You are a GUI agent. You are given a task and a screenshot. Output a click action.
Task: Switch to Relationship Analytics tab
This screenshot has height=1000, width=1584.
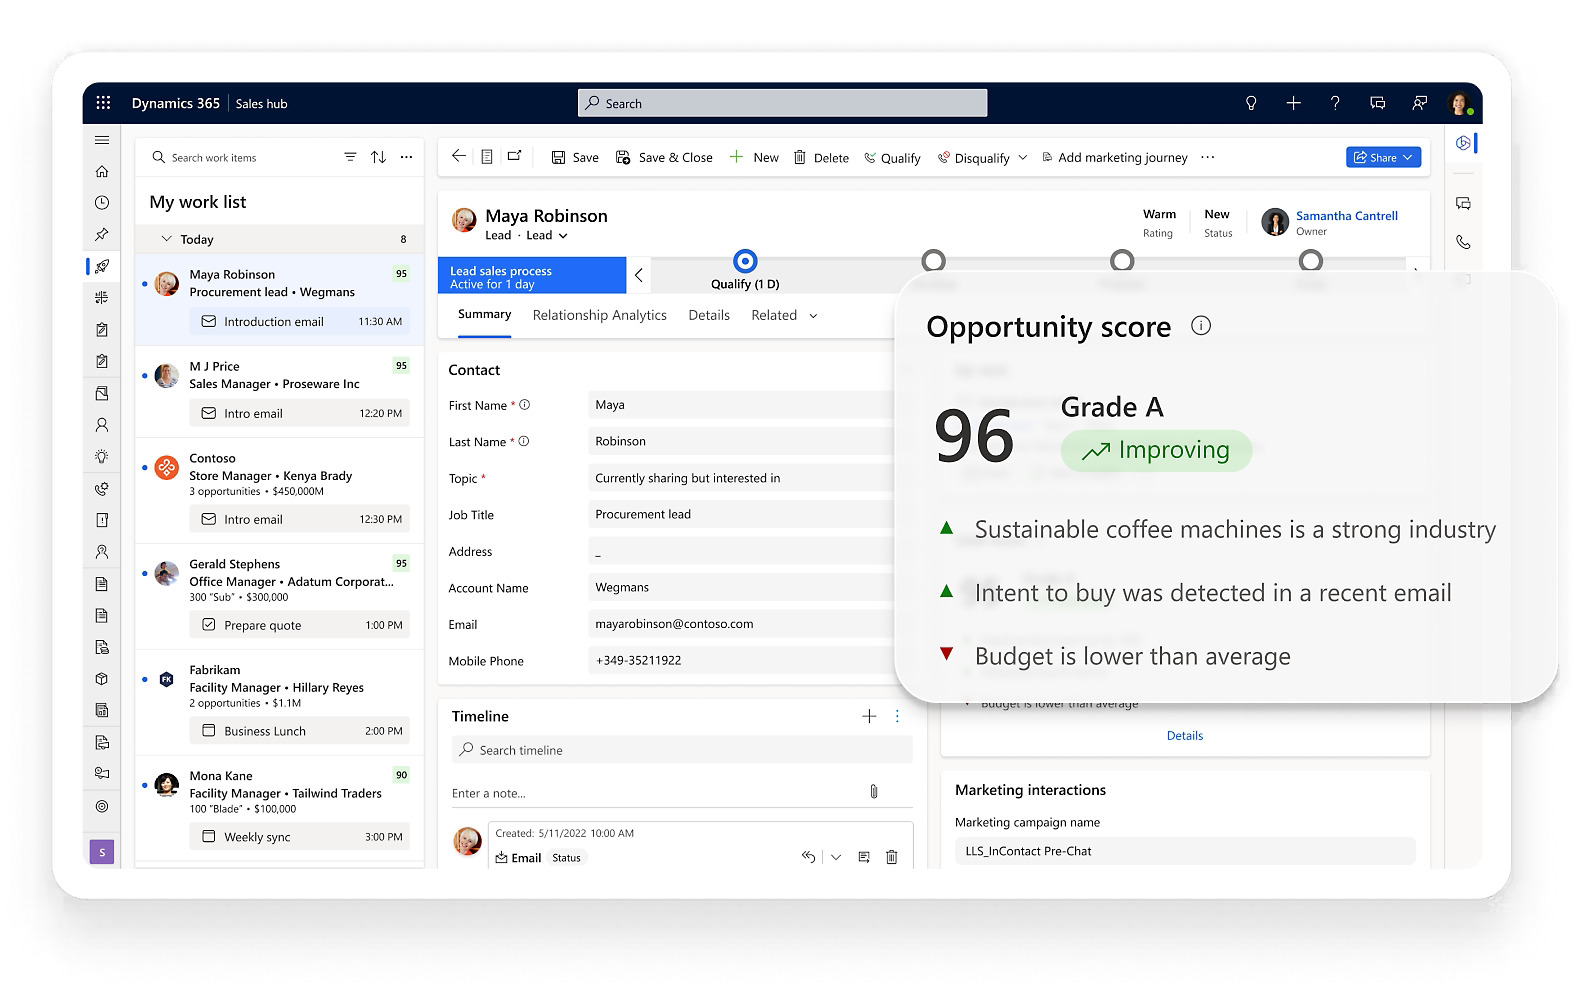(600, 315)
